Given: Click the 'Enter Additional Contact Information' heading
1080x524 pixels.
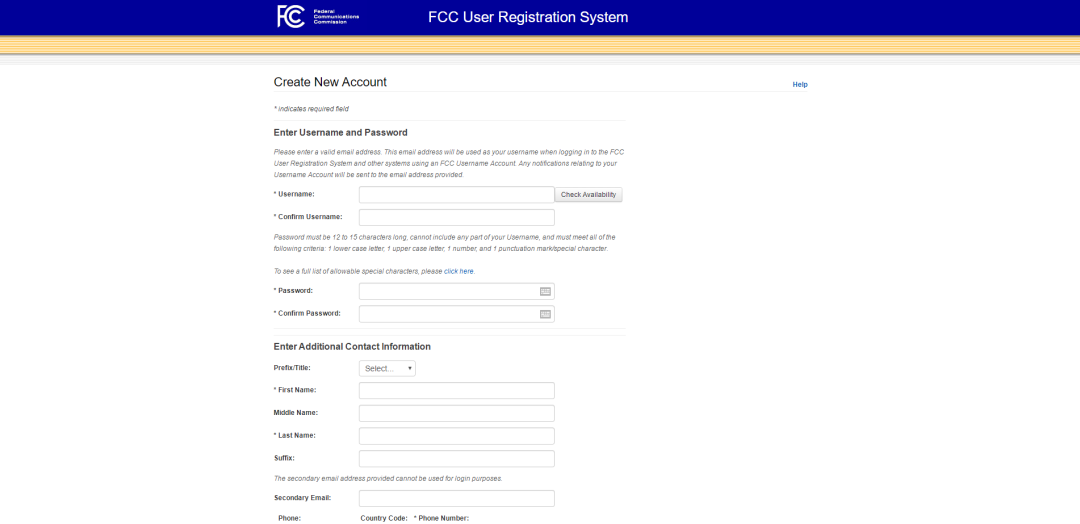Looking at the screenshot, I should pos(352,347).
